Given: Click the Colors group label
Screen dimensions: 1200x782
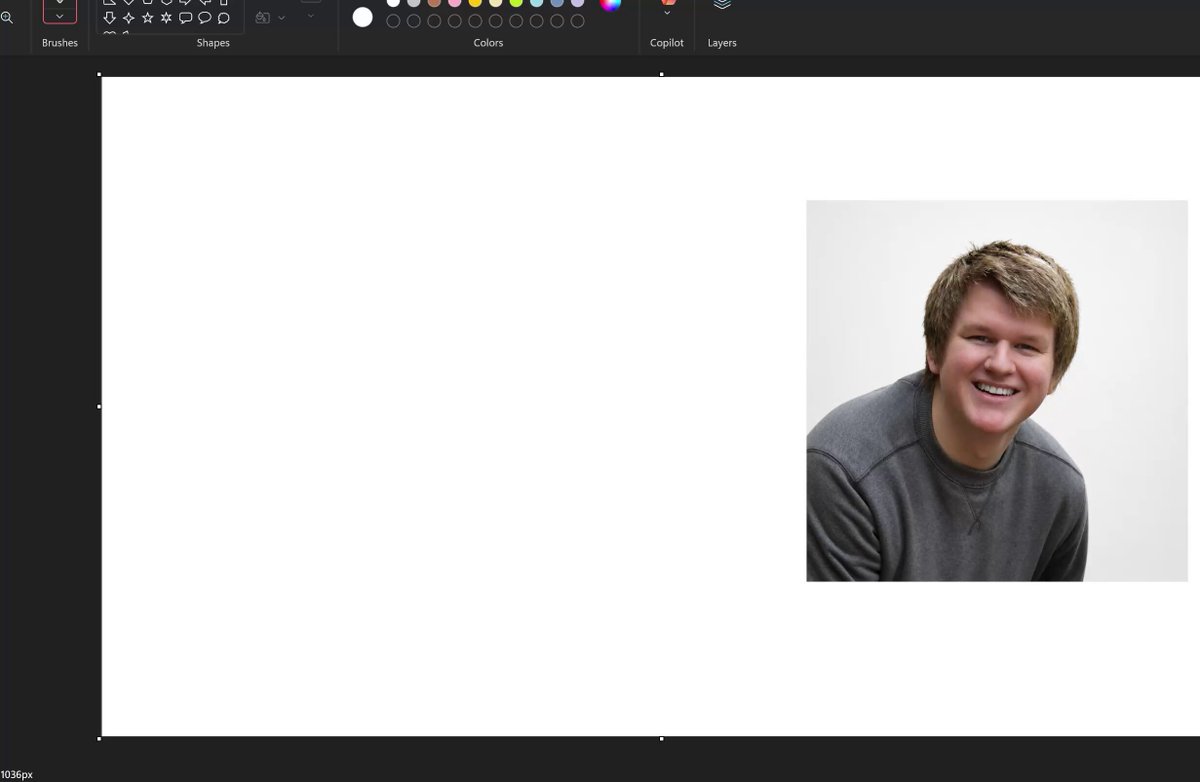Looking at the screenshot, I should coord(488,43).
